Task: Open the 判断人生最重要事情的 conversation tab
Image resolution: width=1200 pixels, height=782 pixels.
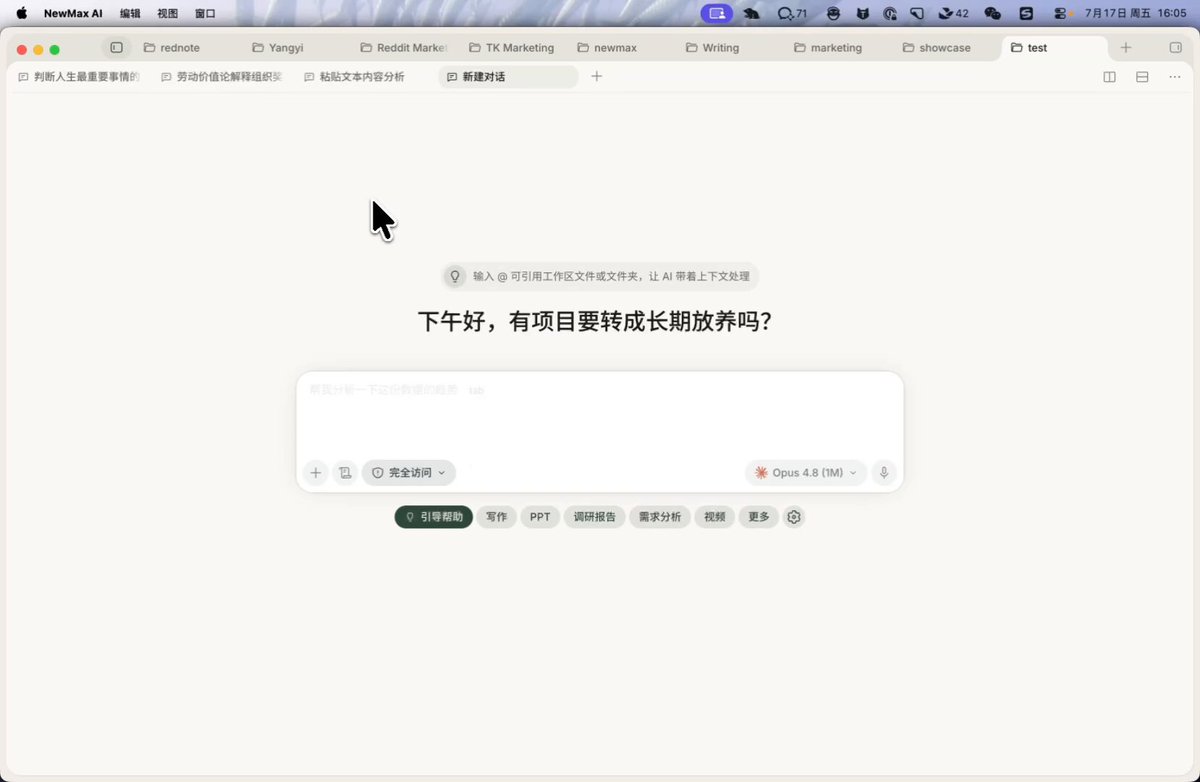Action: coord(80,77)
